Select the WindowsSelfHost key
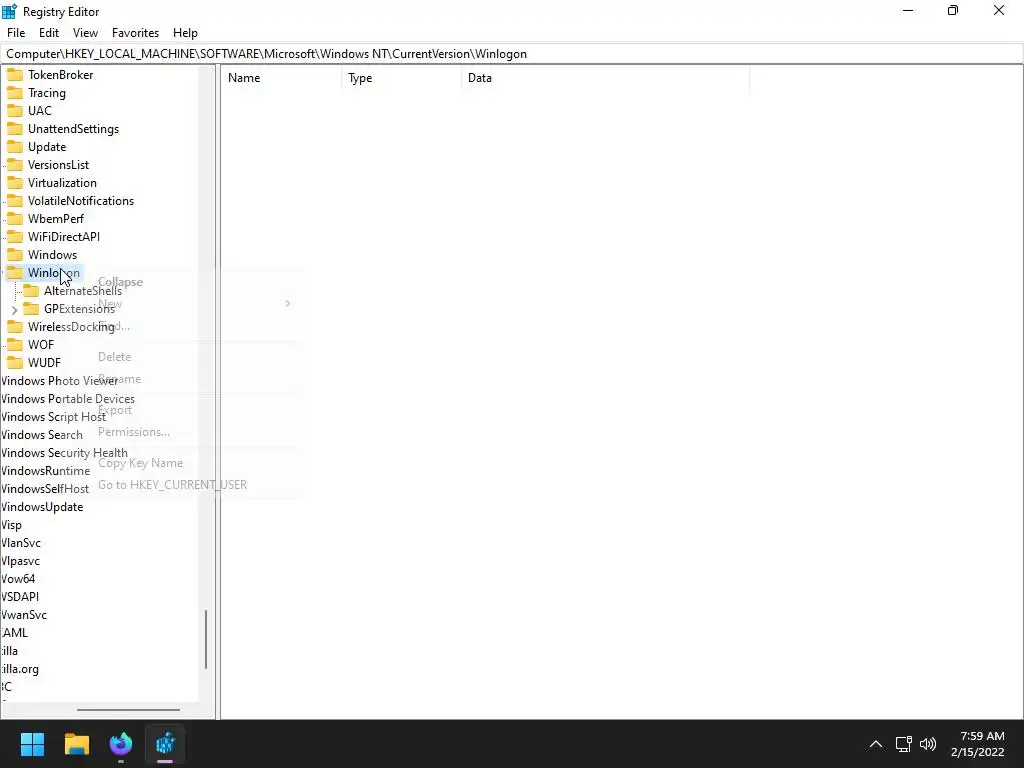 click(44, 488)
